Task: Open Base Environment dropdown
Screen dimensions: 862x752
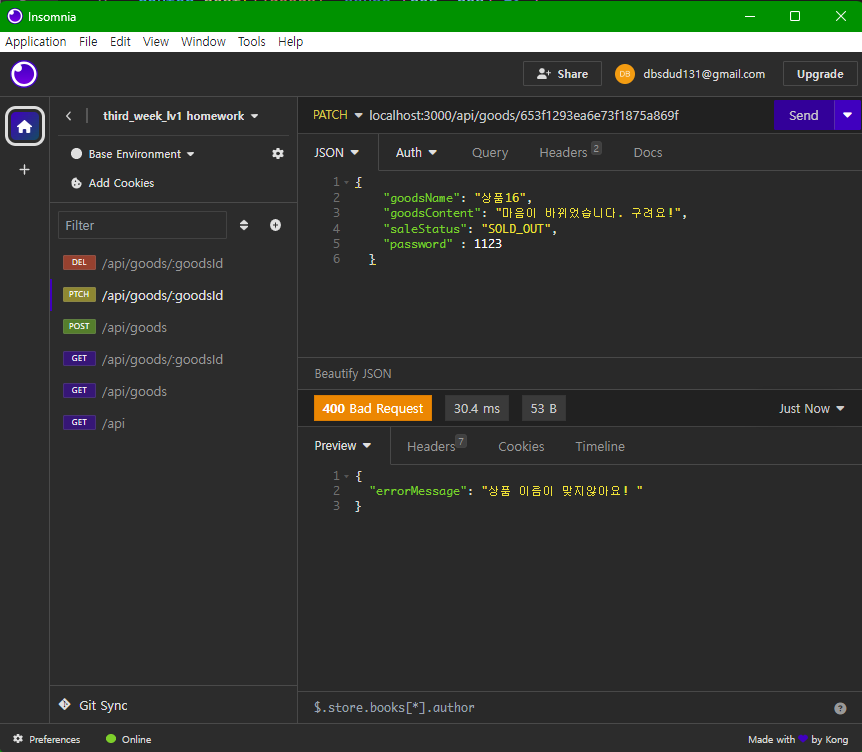Action: pos(141,154)
